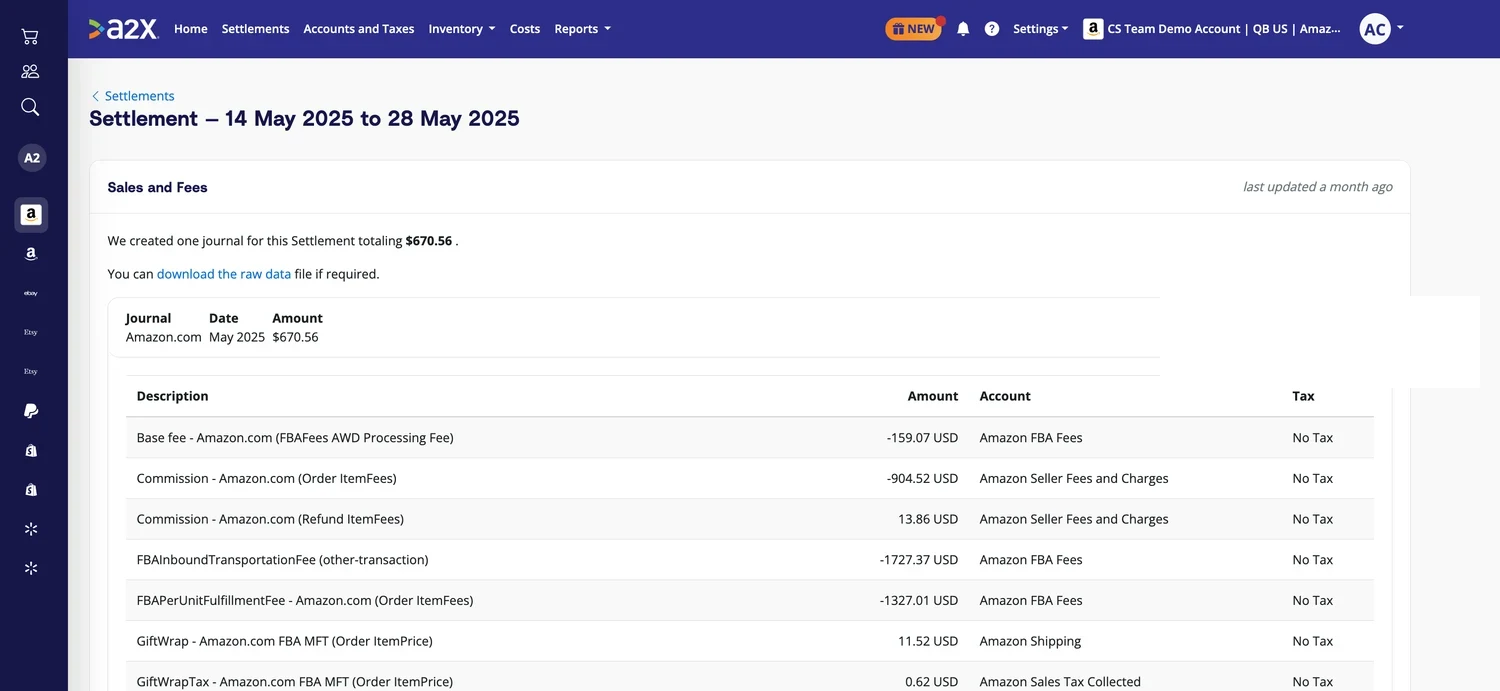Select the highlighted Amazon channel icon
The width and height of the screenshot is (1500, 691).
pos(31,215)
